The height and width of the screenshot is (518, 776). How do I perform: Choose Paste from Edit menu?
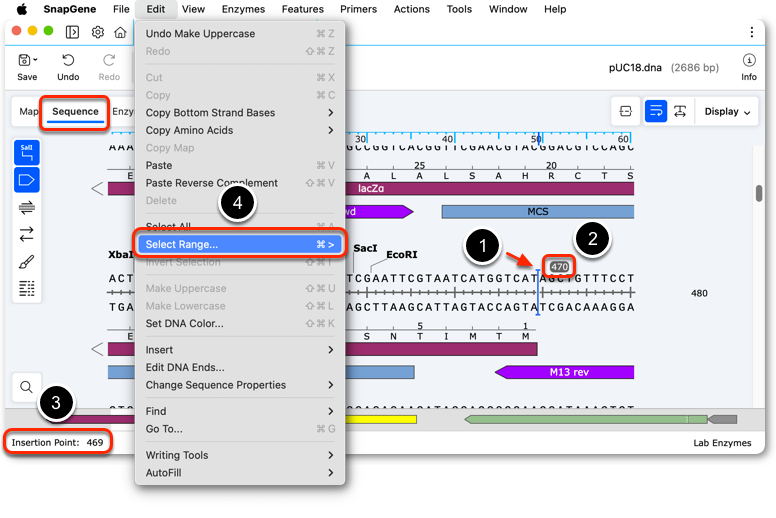point(240,165)
